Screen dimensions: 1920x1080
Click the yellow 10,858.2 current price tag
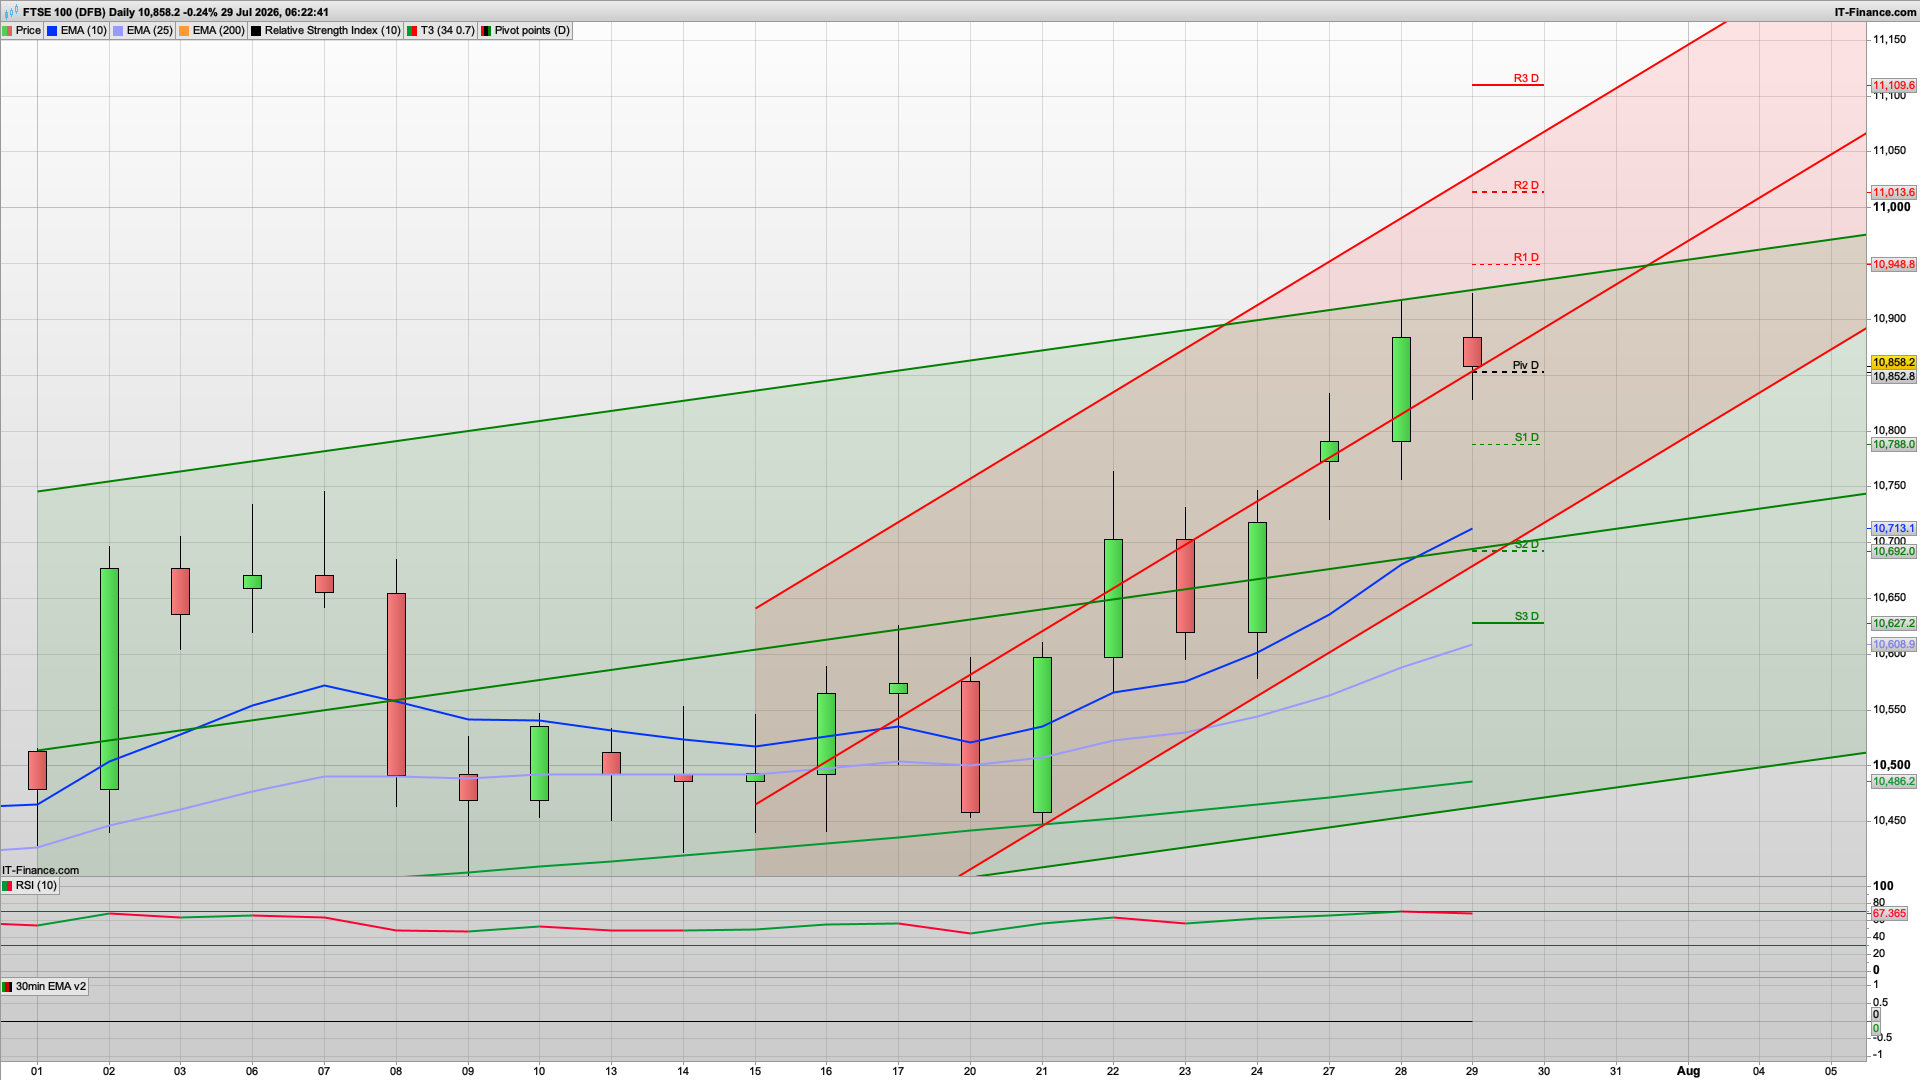1893,363
